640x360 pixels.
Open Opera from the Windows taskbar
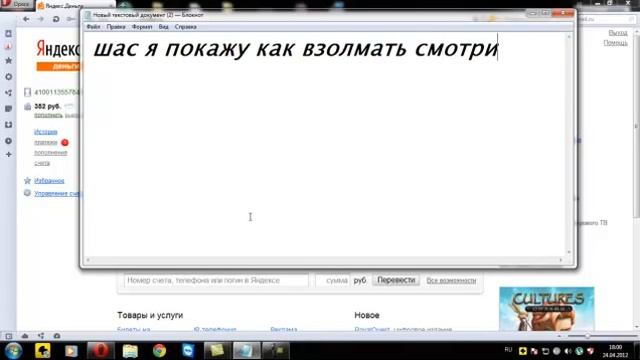point(100,351)
